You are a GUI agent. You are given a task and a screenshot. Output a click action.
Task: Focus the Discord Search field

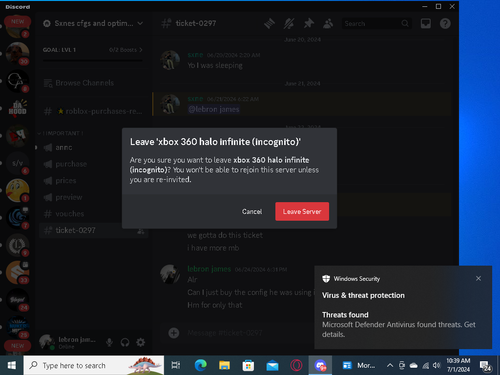coord(377,23)
